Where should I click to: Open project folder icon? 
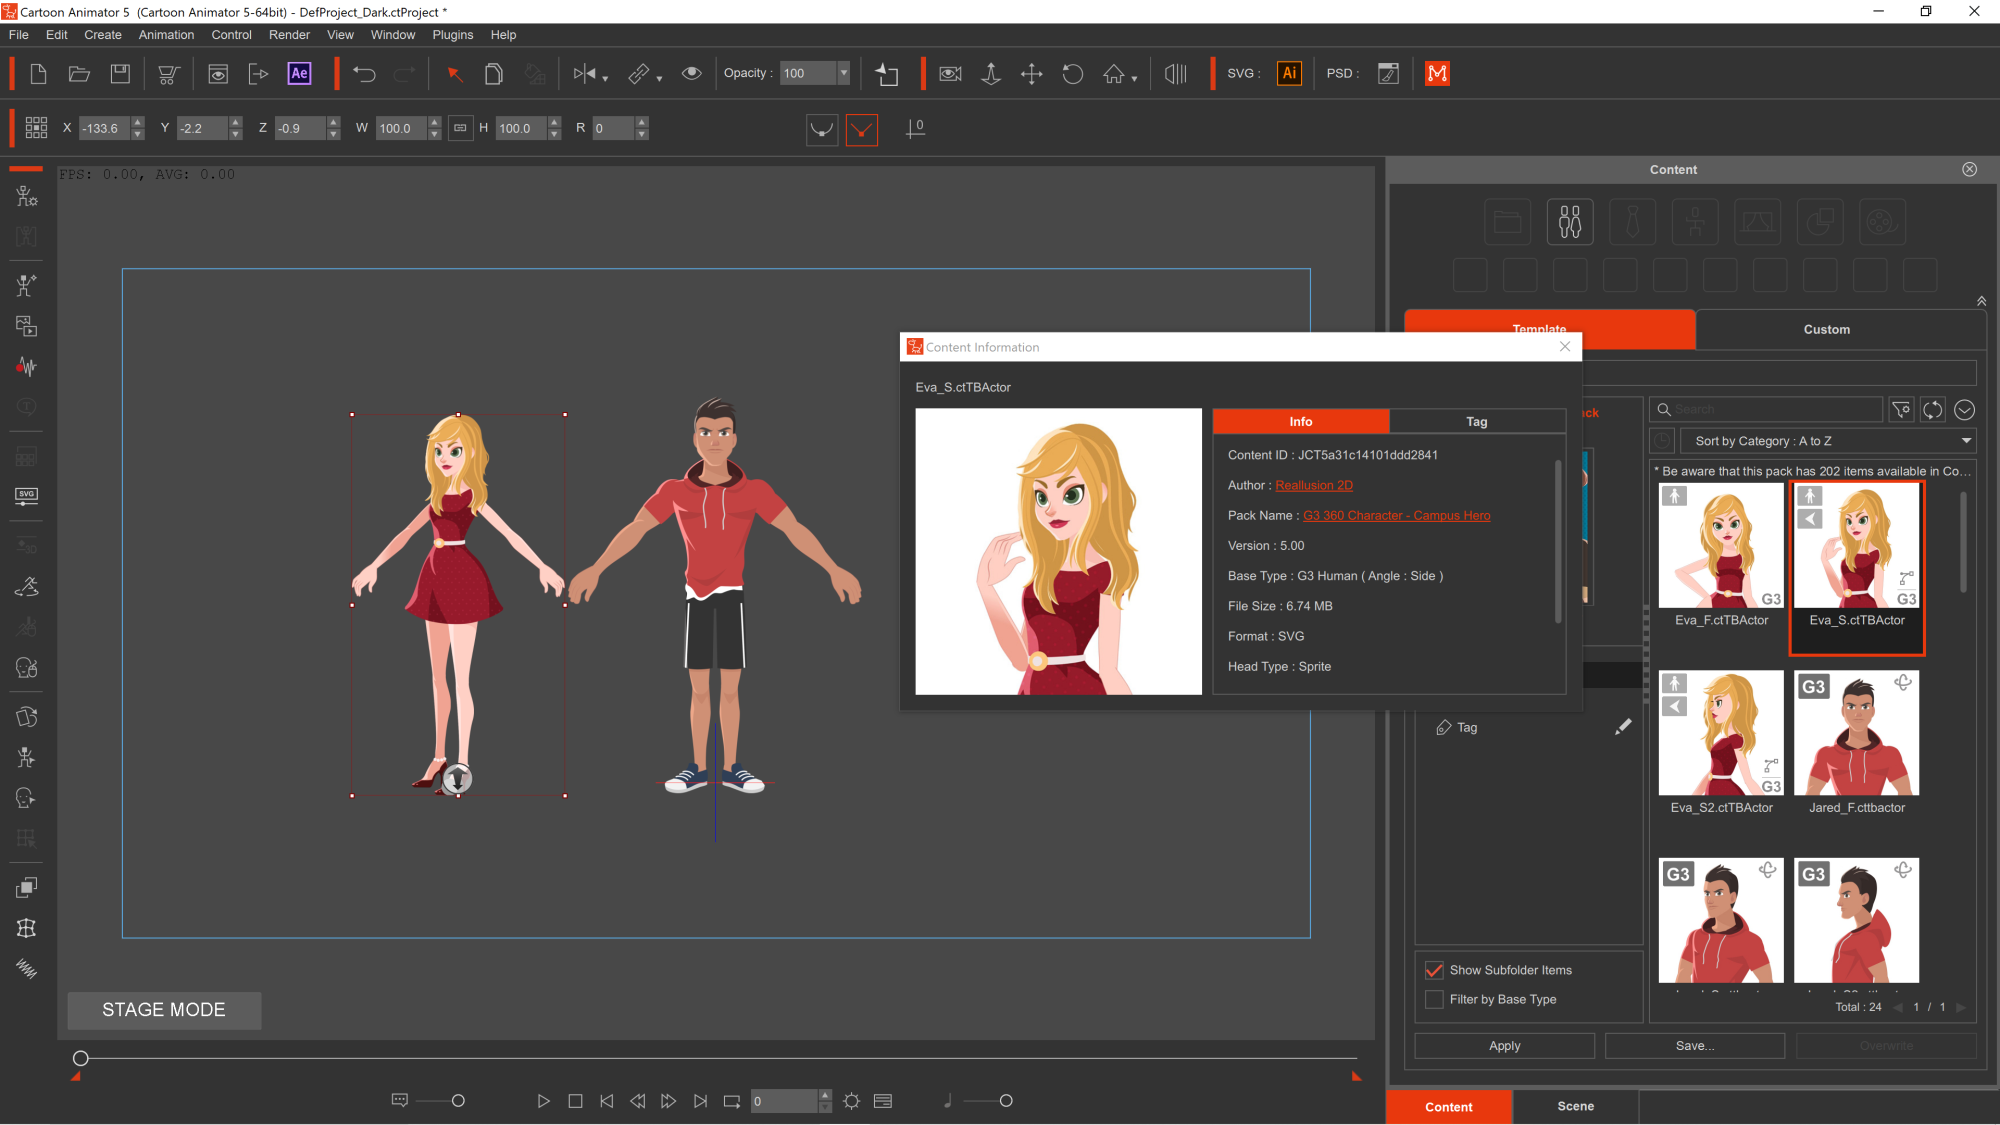[79, 73]
